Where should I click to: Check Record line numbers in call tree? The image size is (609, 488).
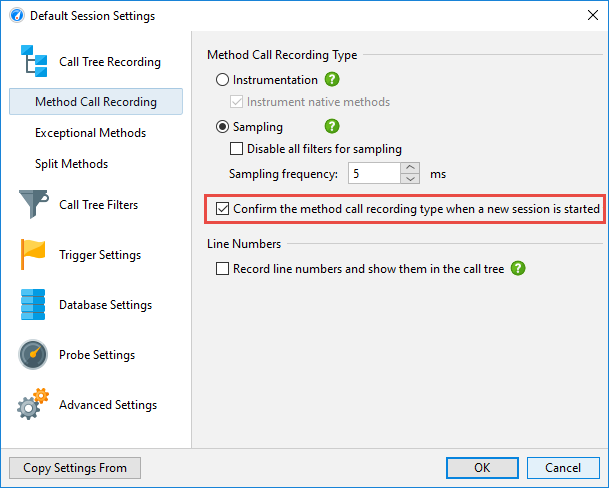coord(222,268)
